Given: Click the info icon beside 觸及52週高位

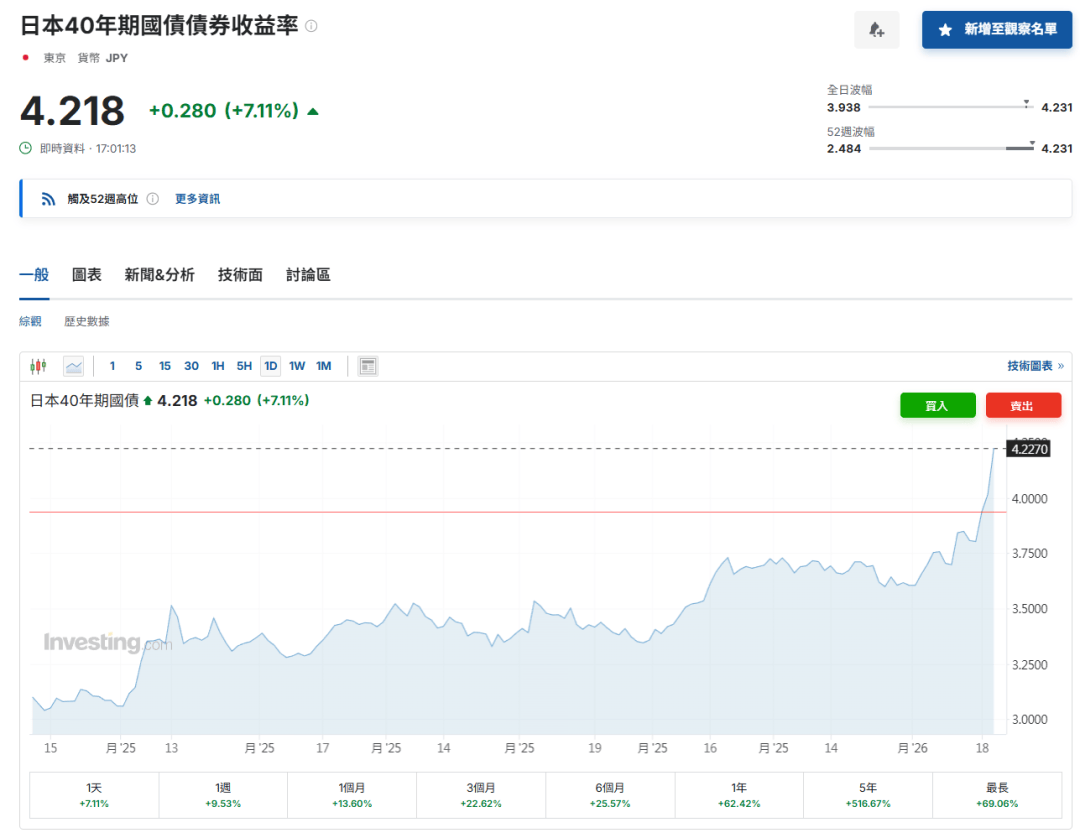Looking at the screenshot, I should click(x=153, y=198).
